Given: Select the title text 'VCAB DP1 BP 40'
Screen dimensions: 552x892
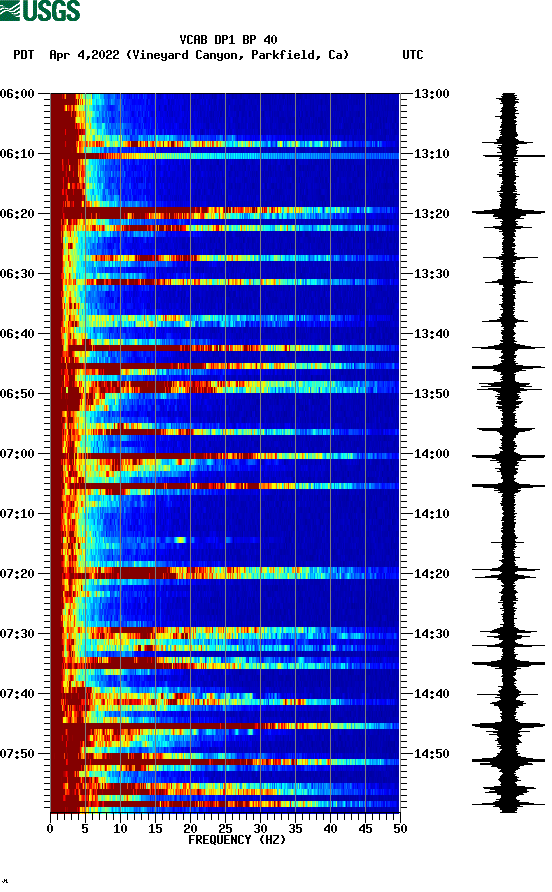Looking at the screenshot, I should tap(228, 40).
